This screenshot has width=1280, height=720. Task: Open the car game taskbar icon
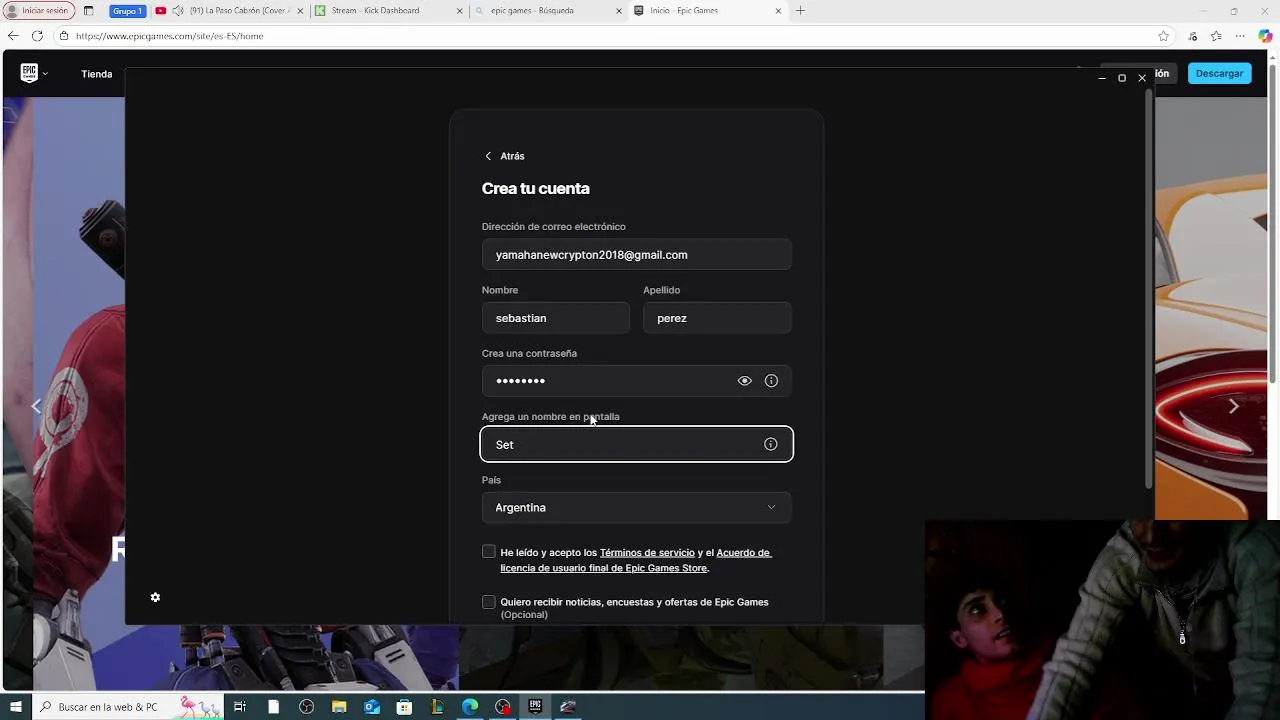568,707
